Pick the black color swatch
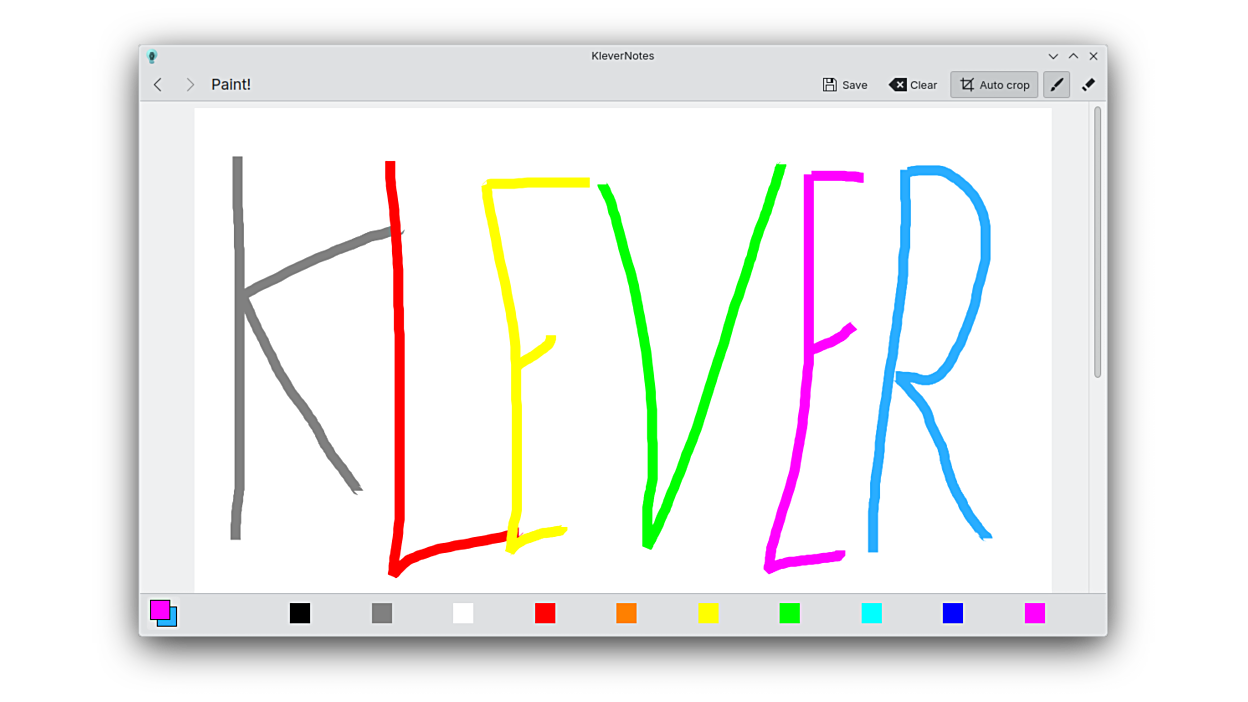The height and width of the screenshot is (702, 1248). pos(300,613)
